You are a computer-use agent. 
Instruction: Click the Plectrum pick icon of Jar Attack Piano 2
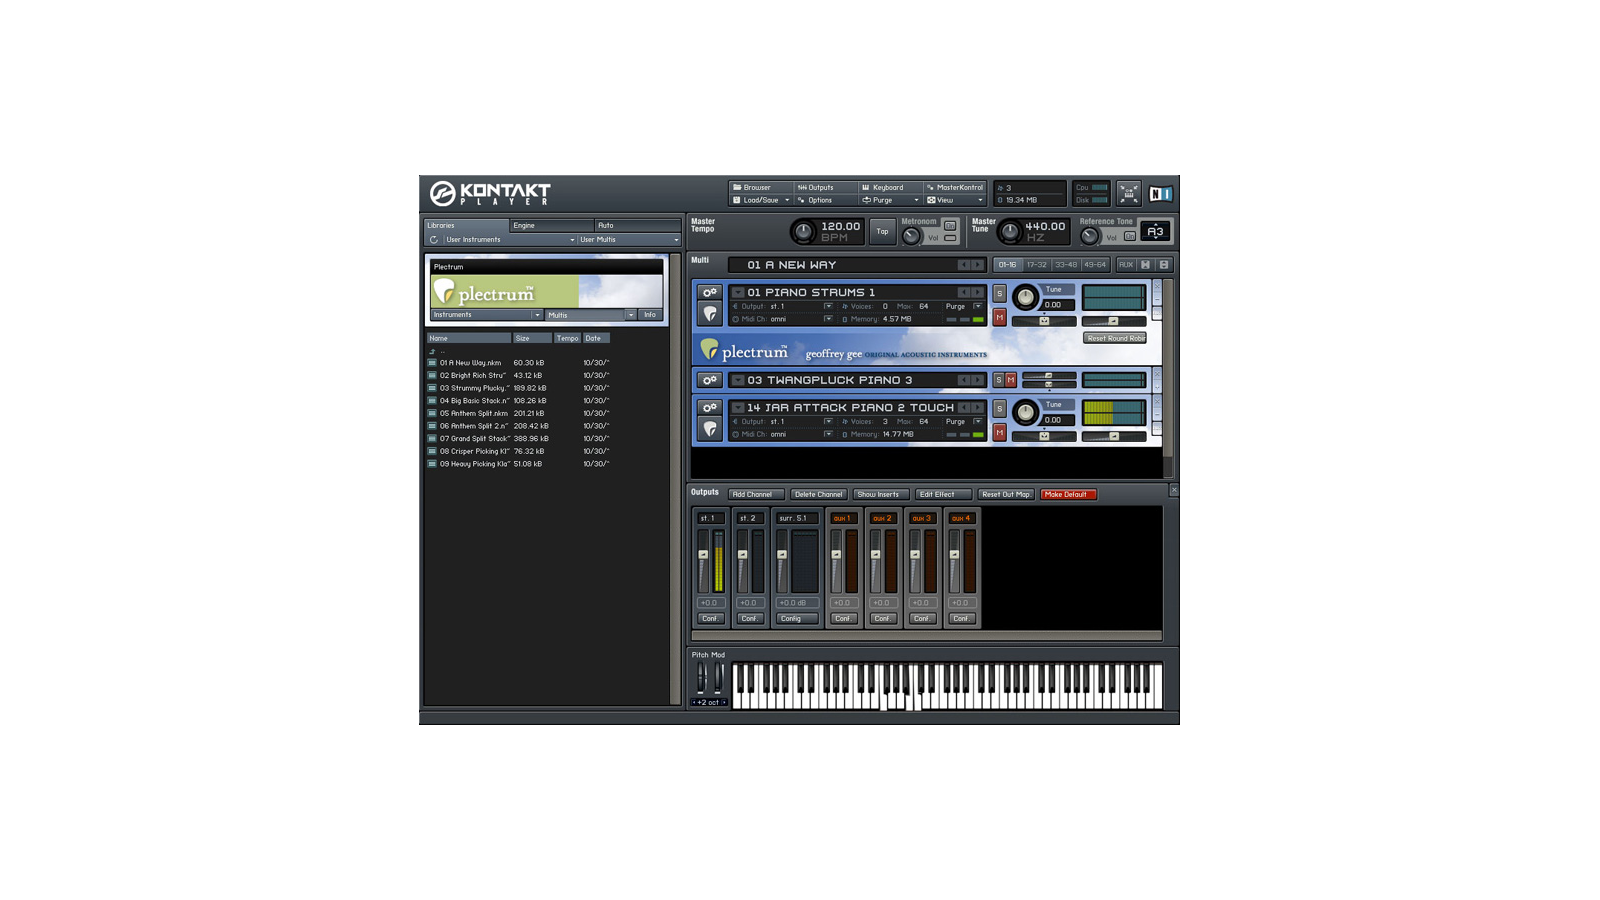[709, 429]
